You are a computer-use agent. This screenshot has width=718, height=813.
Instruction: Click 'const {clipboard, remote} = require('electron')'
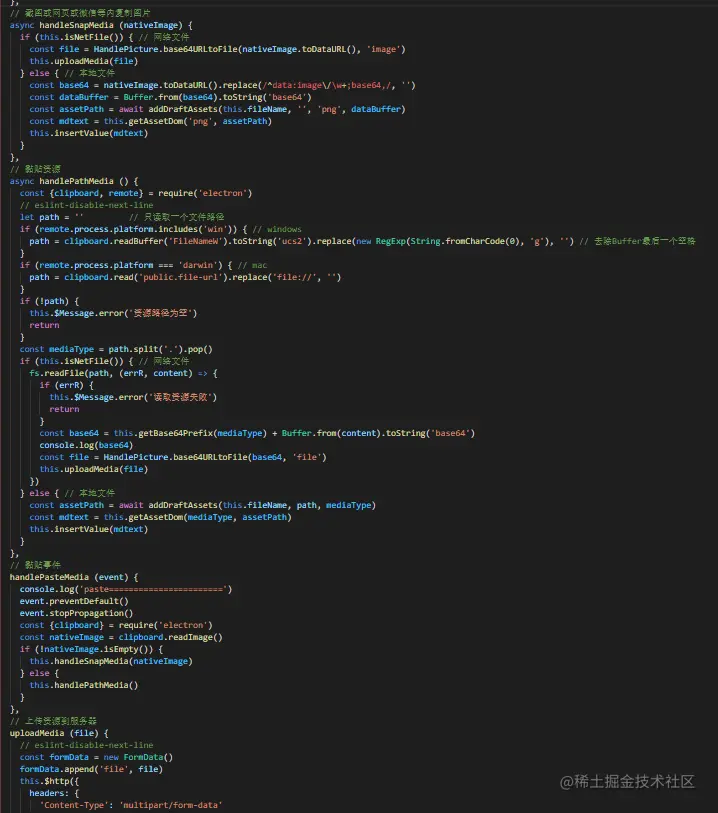136,193
